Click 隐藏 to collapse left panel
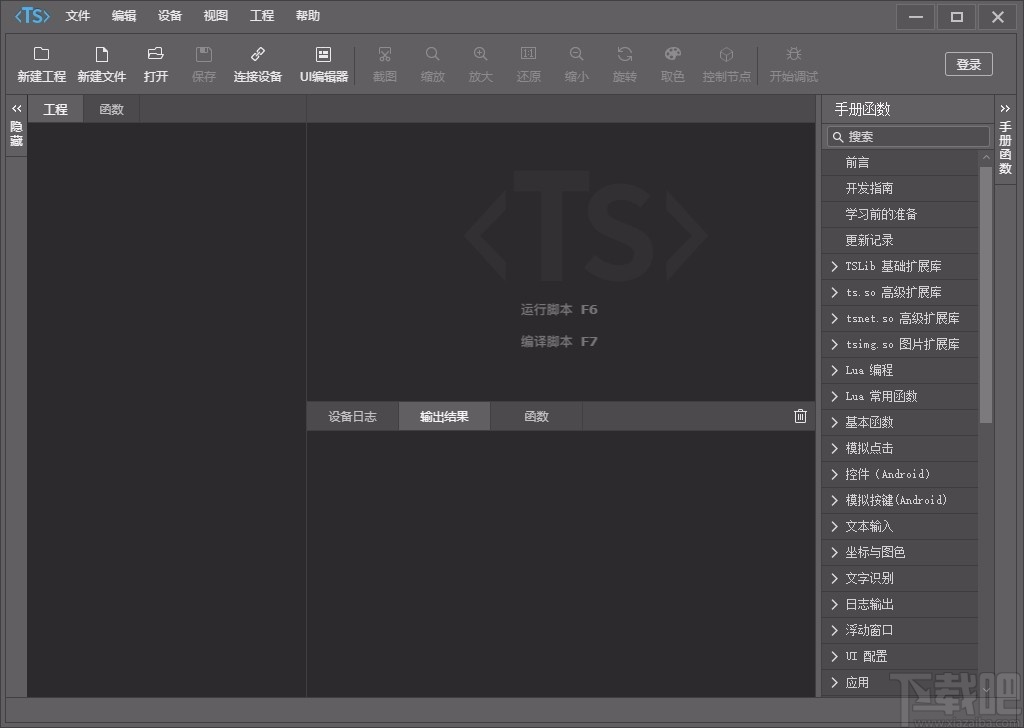 coord(16,125)
